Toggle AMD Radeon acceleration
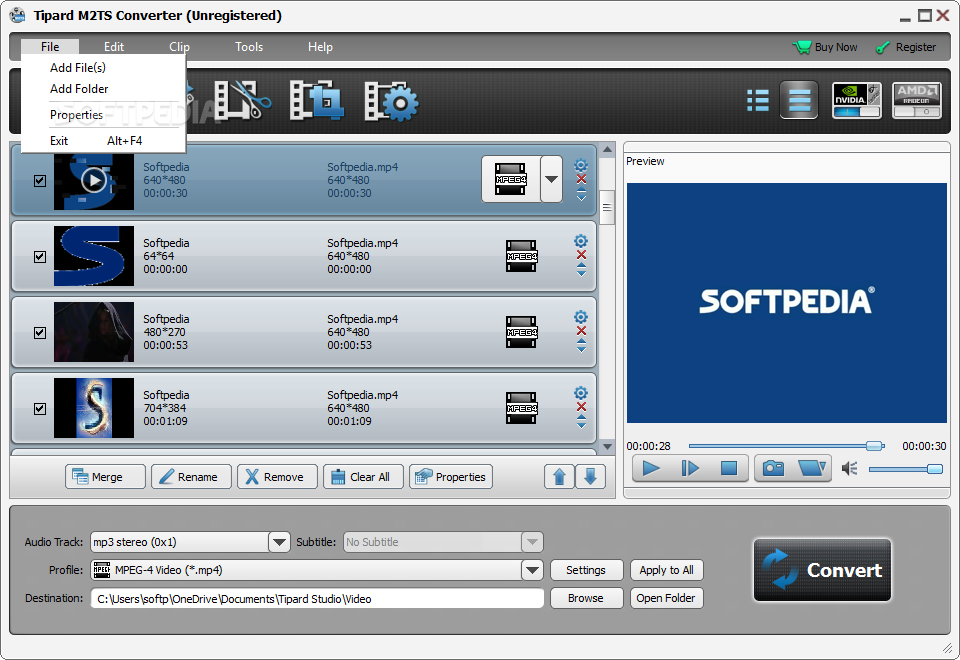Viewport: 960px width, 660px height. pyautogui.click(x=917, y=100)
